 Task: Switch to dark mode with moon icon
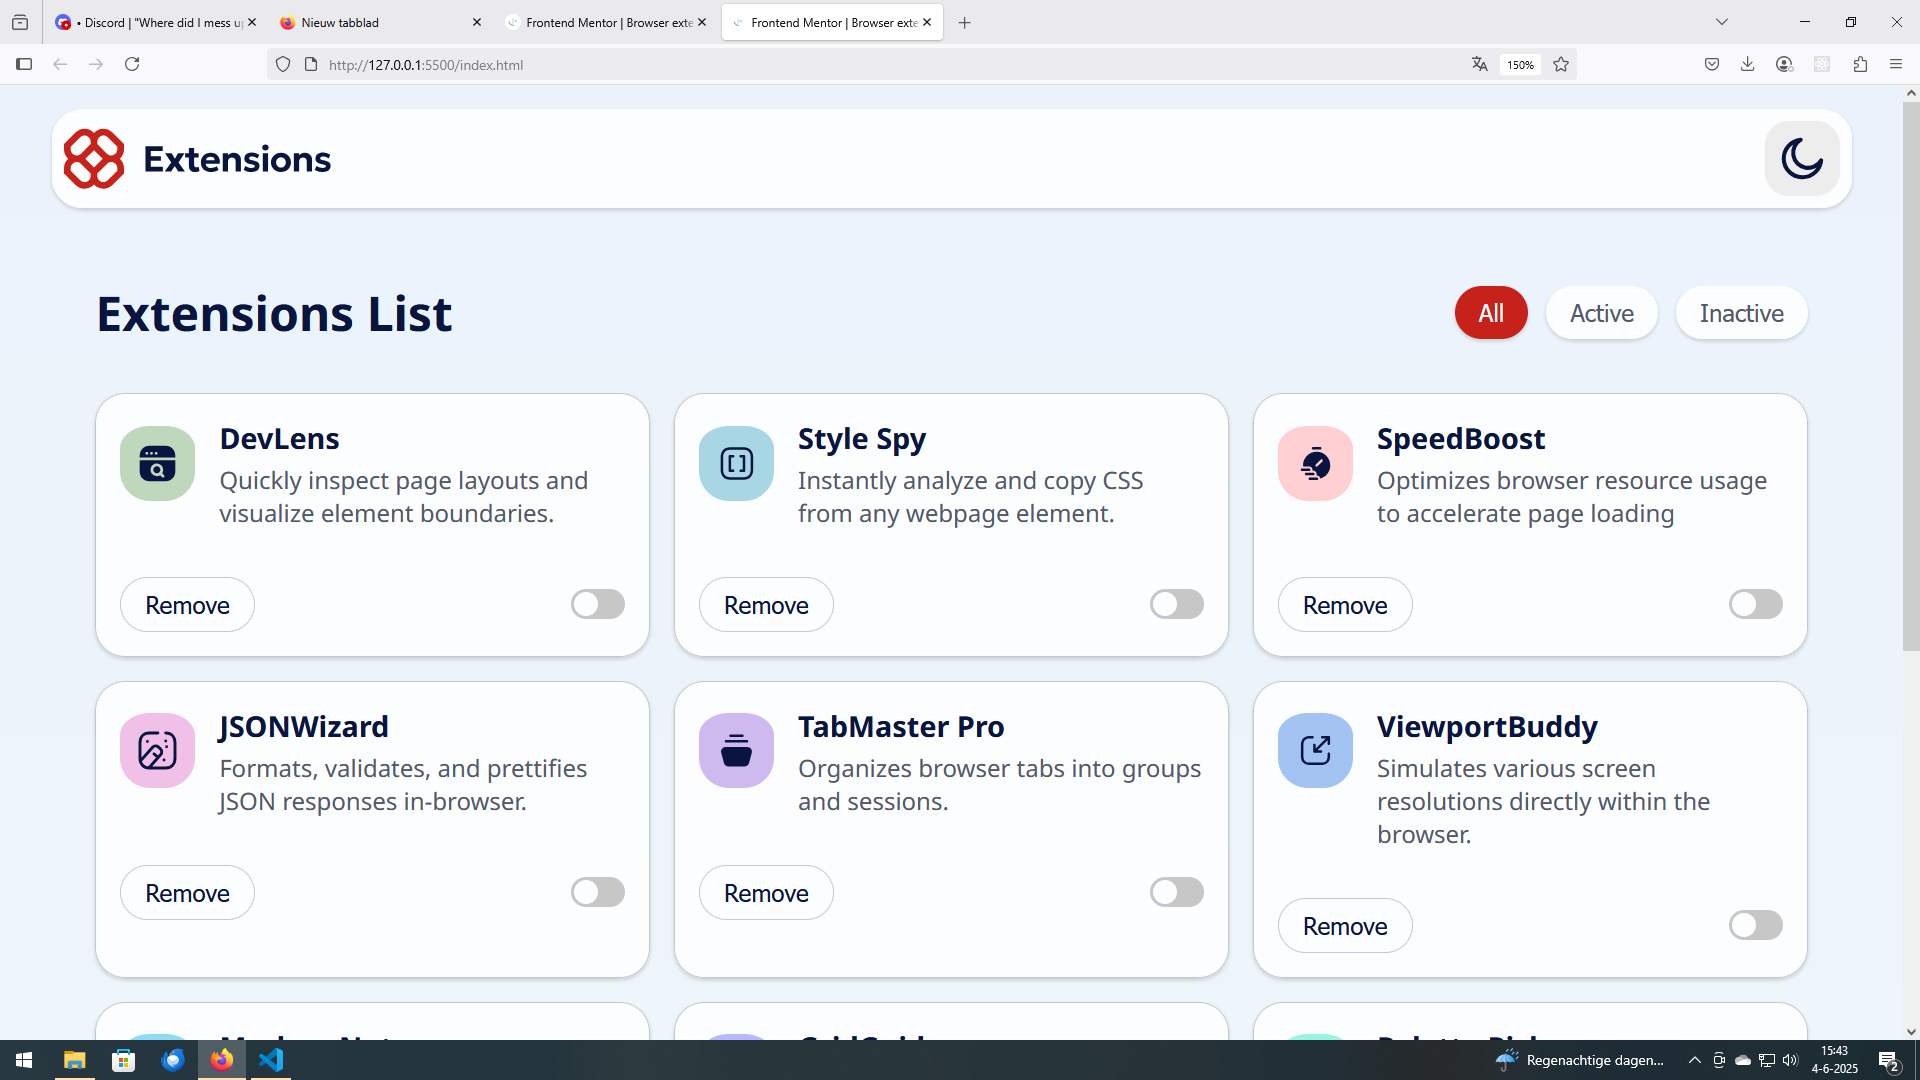(1801, 159)
